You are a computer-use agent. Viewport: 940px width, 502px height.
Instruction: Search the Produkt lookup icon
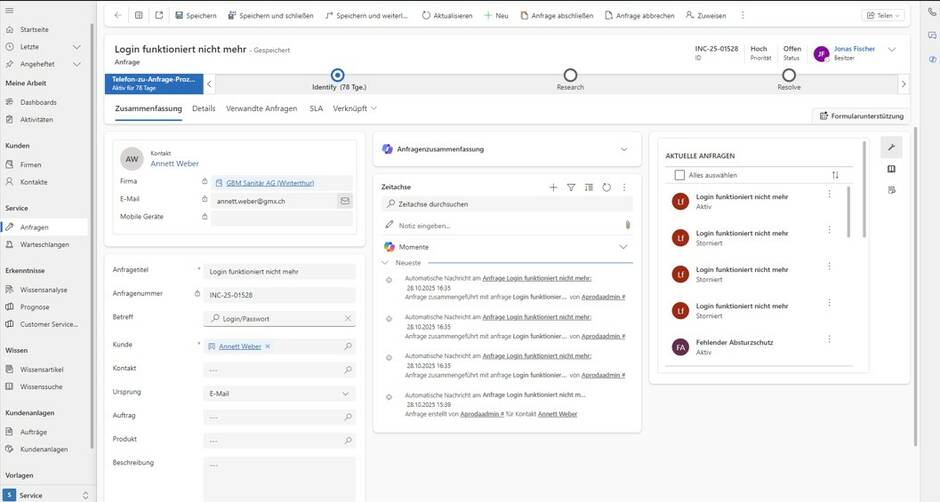(348, 440)
